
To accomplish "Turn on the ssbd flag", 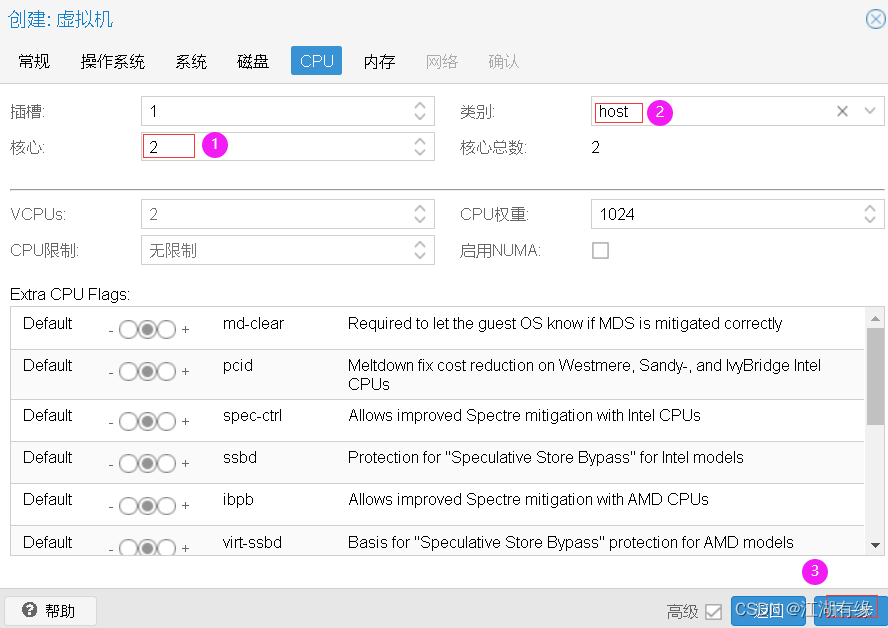I will [166, 463].
